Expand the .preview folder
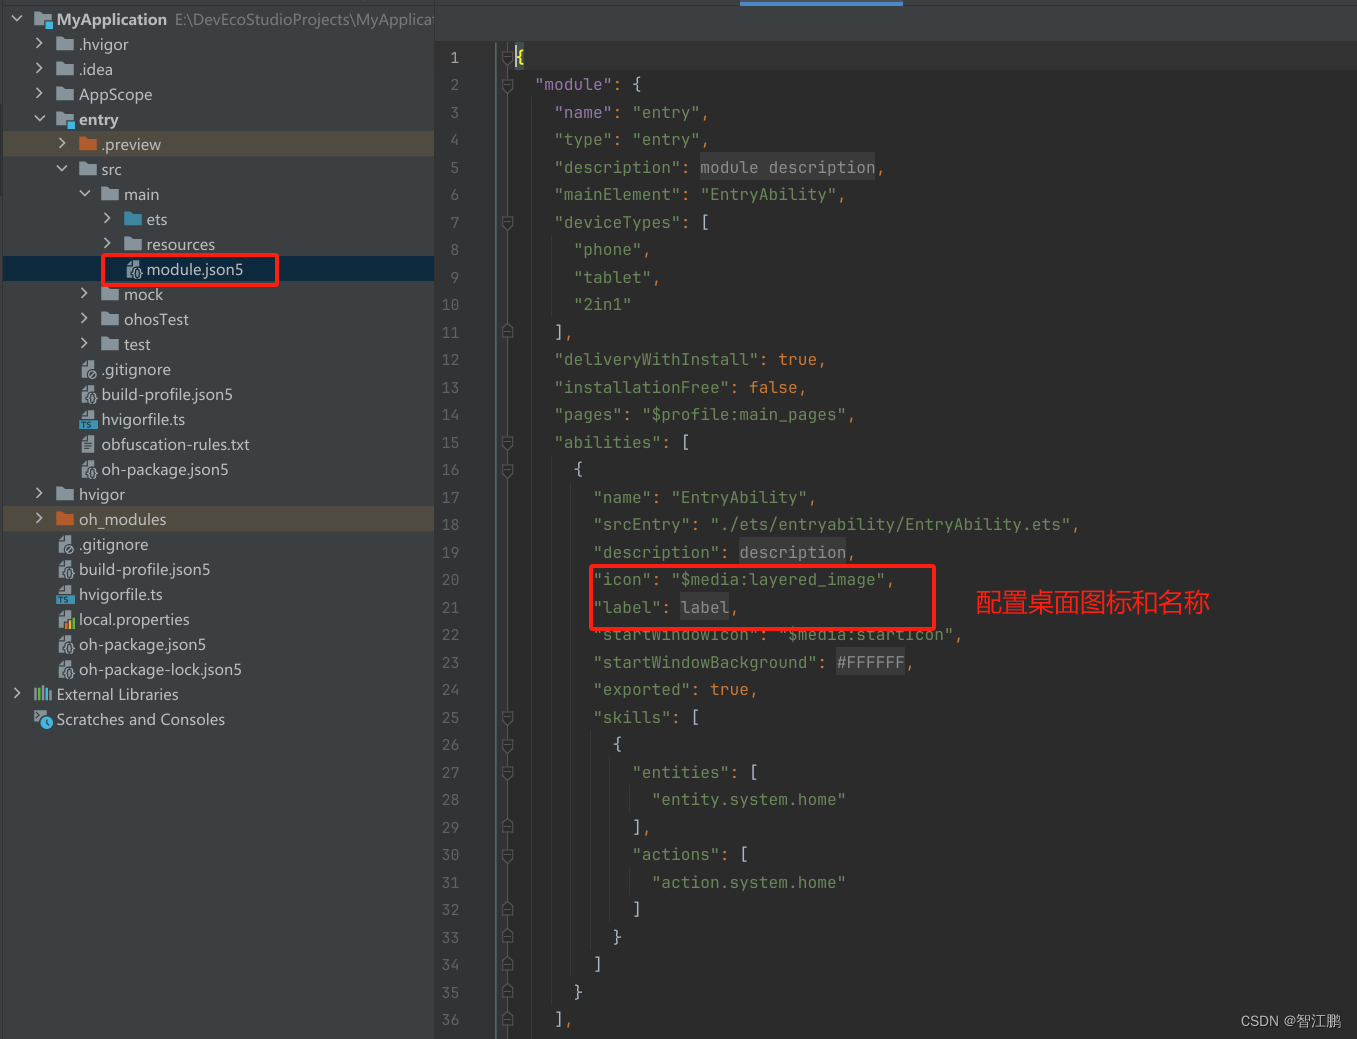Viewport: 1357px width, 1039px height. click(62, 143)
